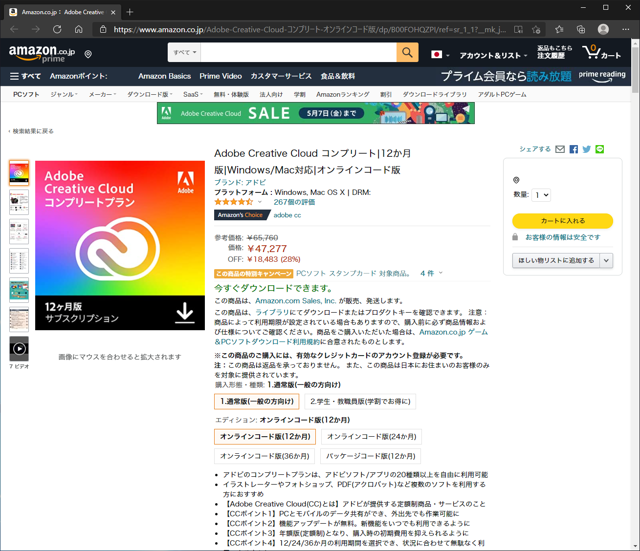Click the location pin icon in buy box

[x=516, y=180]
